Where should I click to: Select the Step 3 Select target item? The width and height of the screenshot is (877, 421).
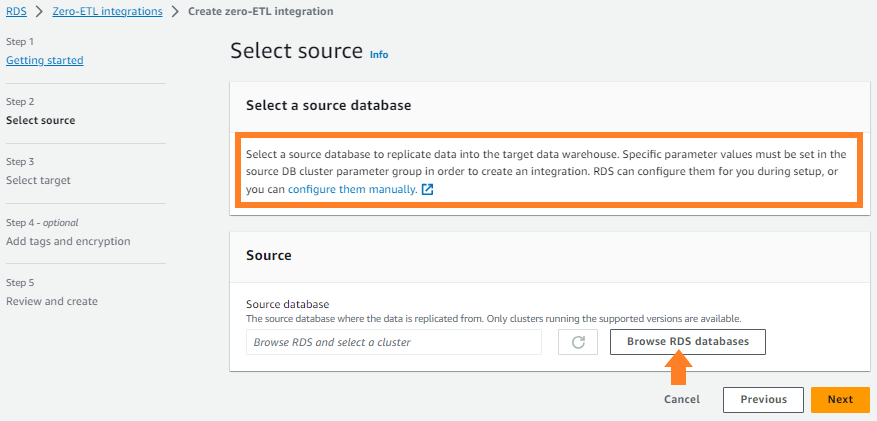pyautogui.click(x=38, y=181)
